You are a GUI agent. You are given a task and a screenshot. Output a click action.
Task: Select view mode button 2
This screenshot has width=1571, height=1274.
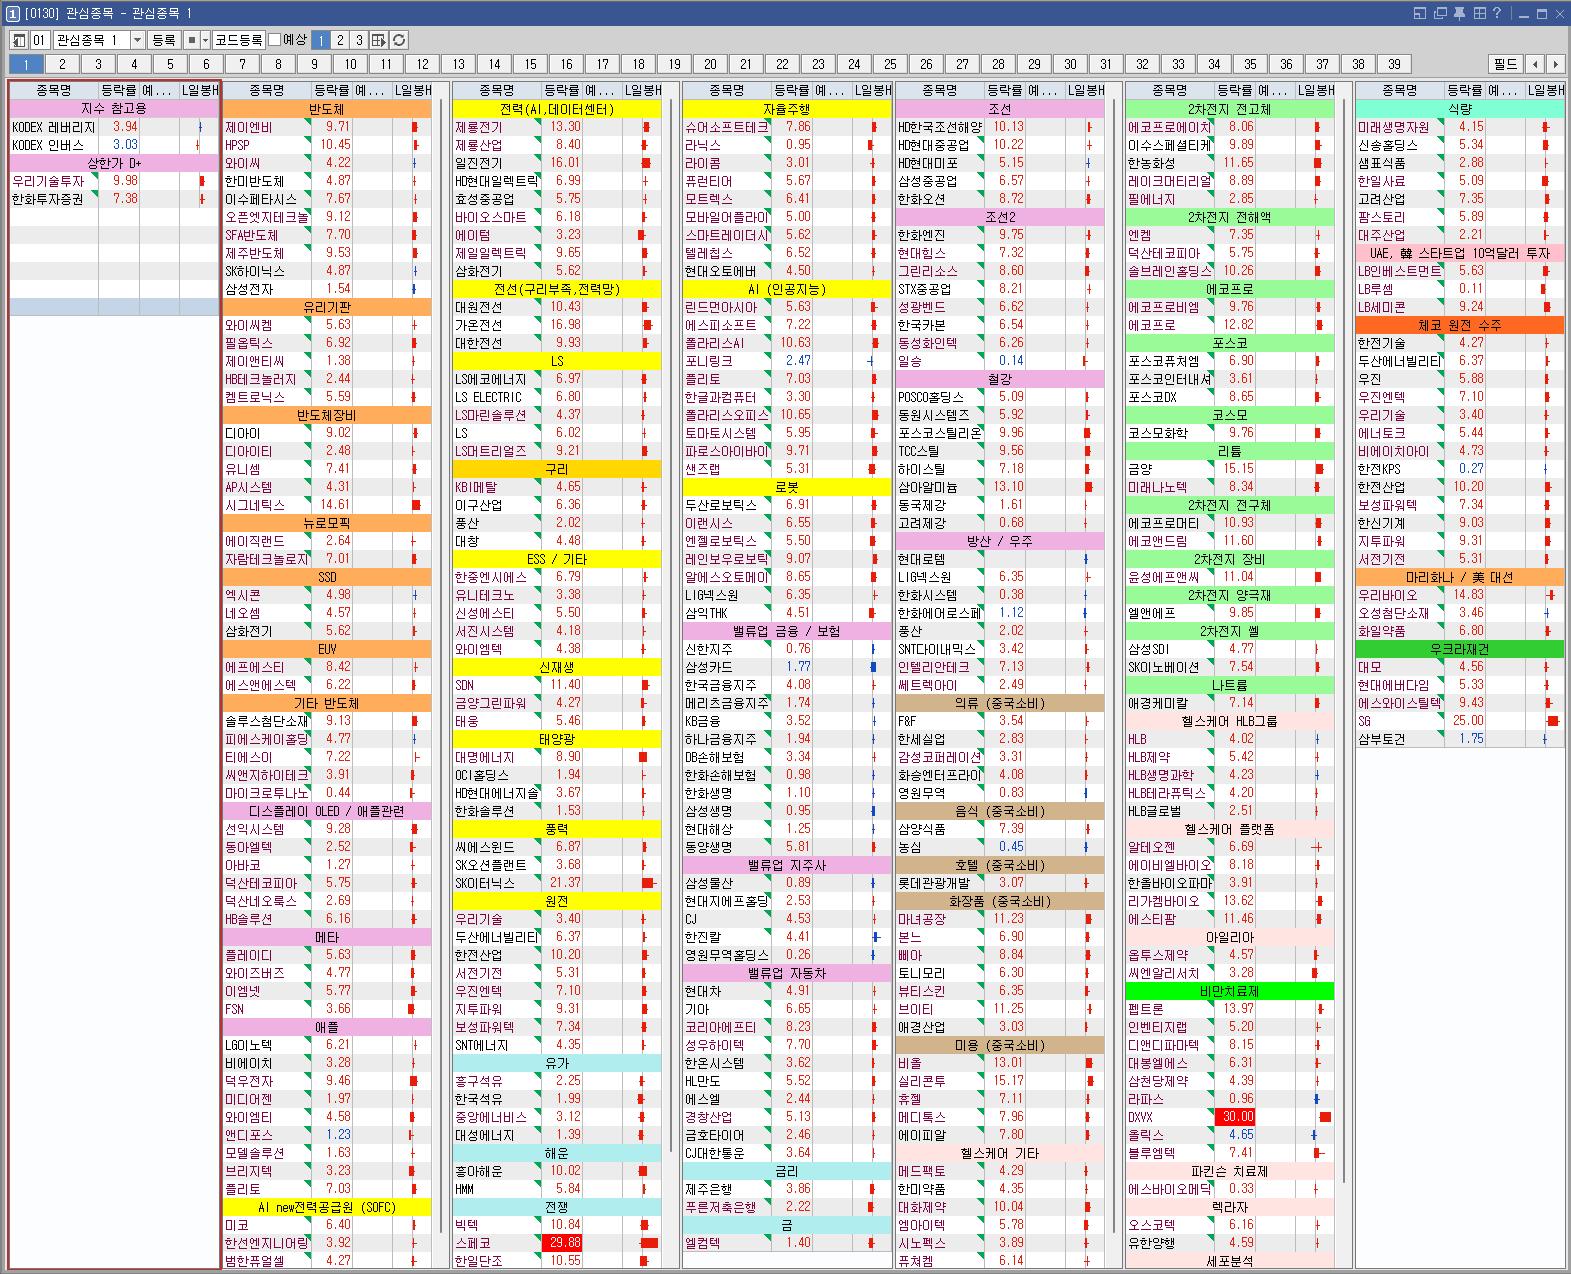pyautogui.click(x=340, y=40)
